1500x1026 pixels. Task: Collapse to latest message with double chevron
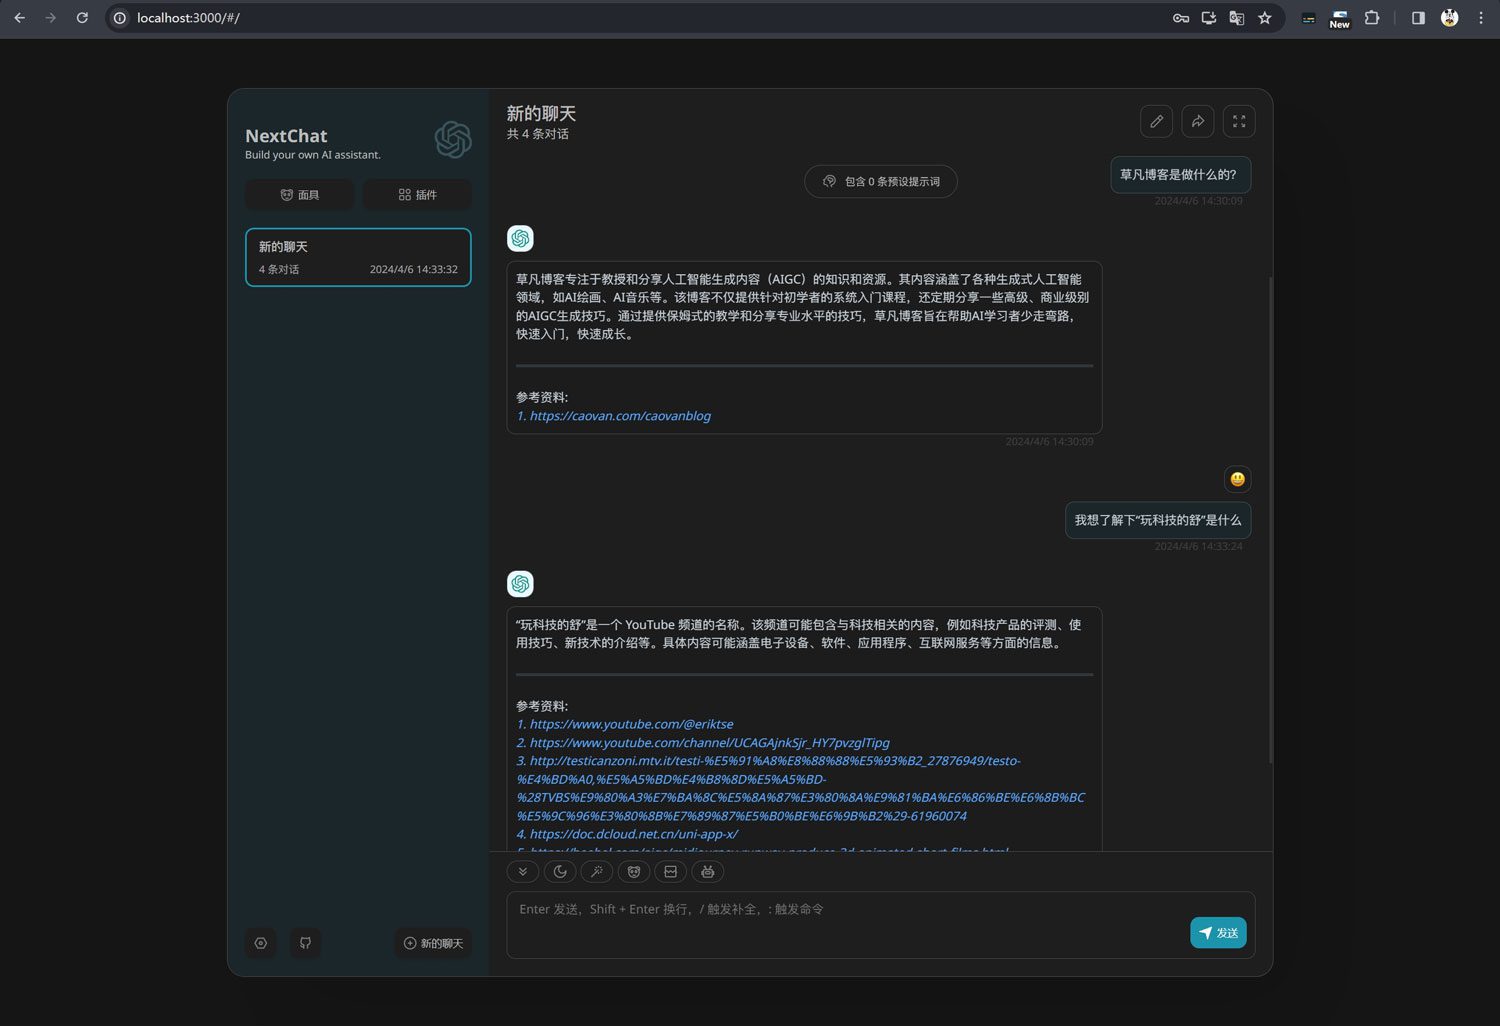click(x=523, y=871)
